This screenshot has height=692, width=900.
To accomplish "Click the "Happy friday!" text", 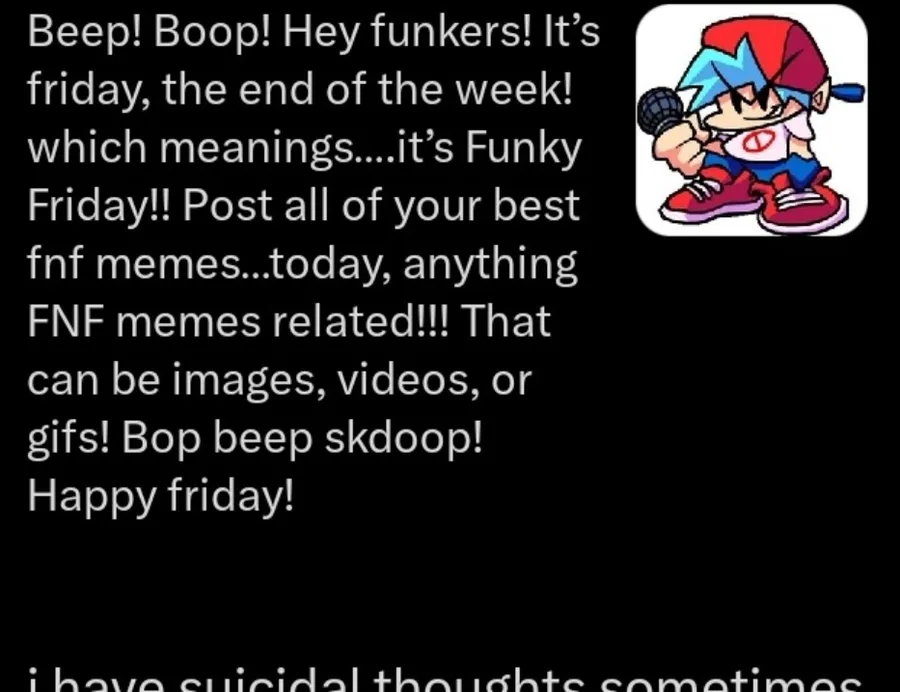I will (x=160, y=496).
